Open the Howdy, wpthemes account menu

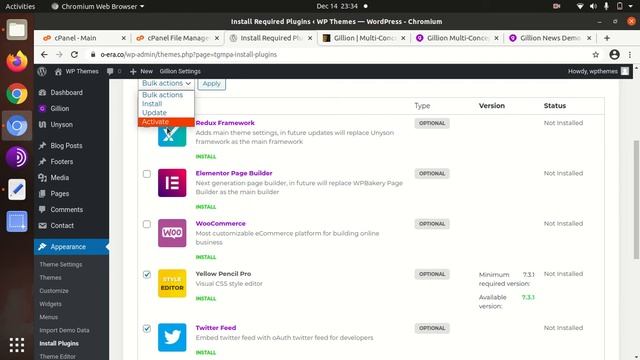(x=598, y=71)
